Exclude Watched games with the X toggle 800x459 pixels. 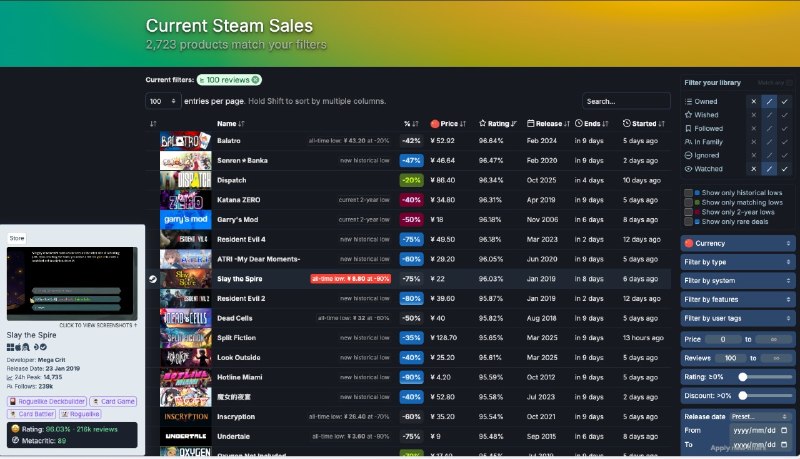(x=754, y=169)
